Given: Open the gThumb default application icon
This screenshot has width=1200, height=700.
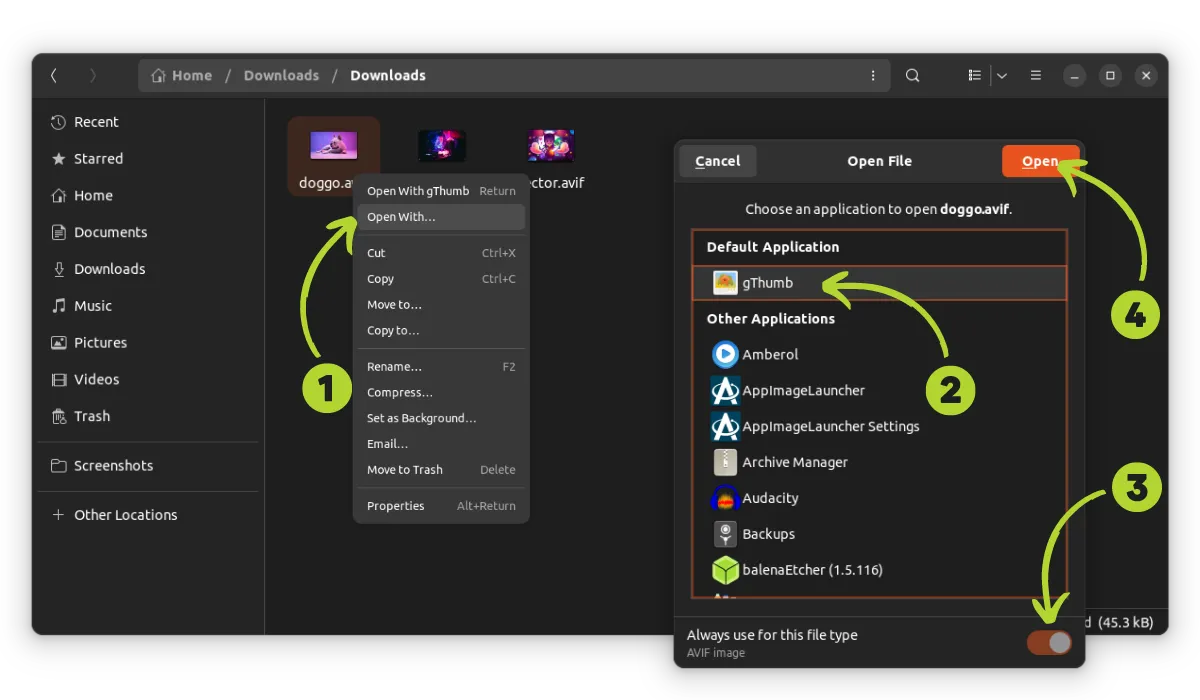Looking at the screenshot, I should 724,283.
